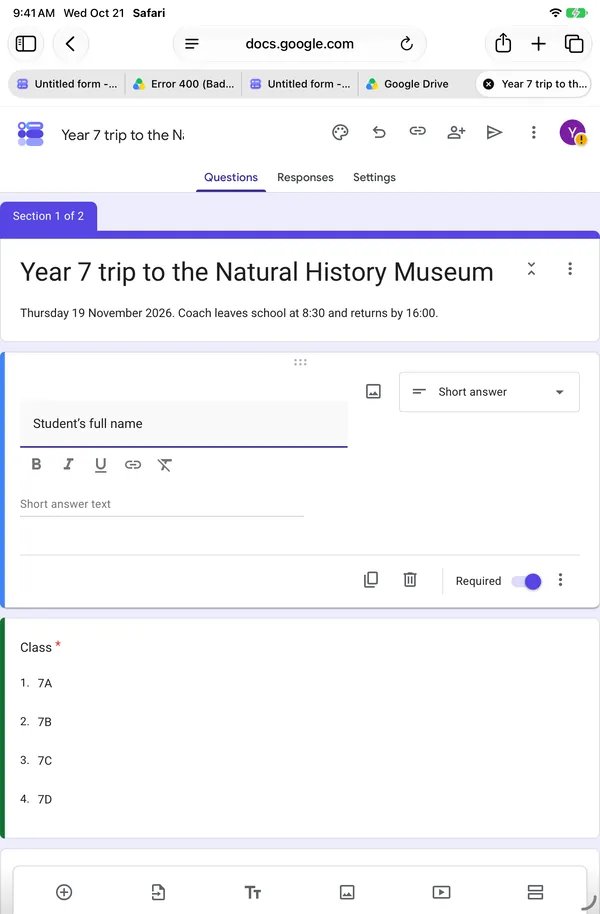The width and height of the screenshot is (600, 914).
Task: Edit the trip date description text
Action: click(x=229, y=313)
